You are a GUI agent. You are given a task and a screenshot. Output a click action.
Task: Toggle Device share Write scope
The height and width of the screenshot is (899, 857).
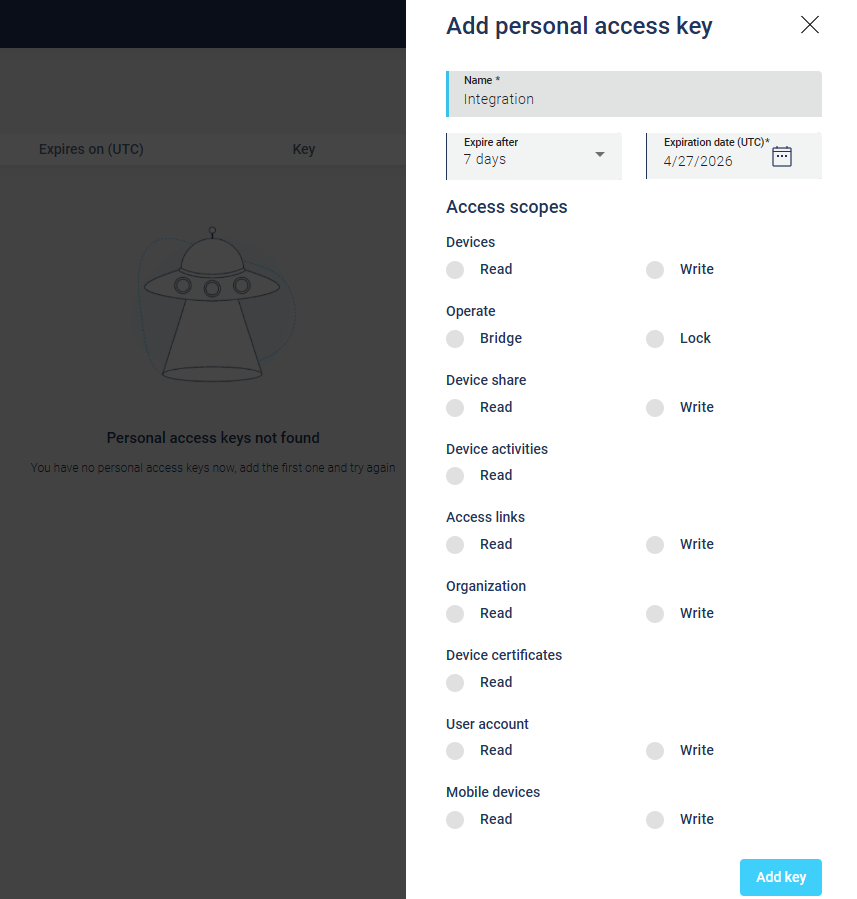click(x=655, y=408)
